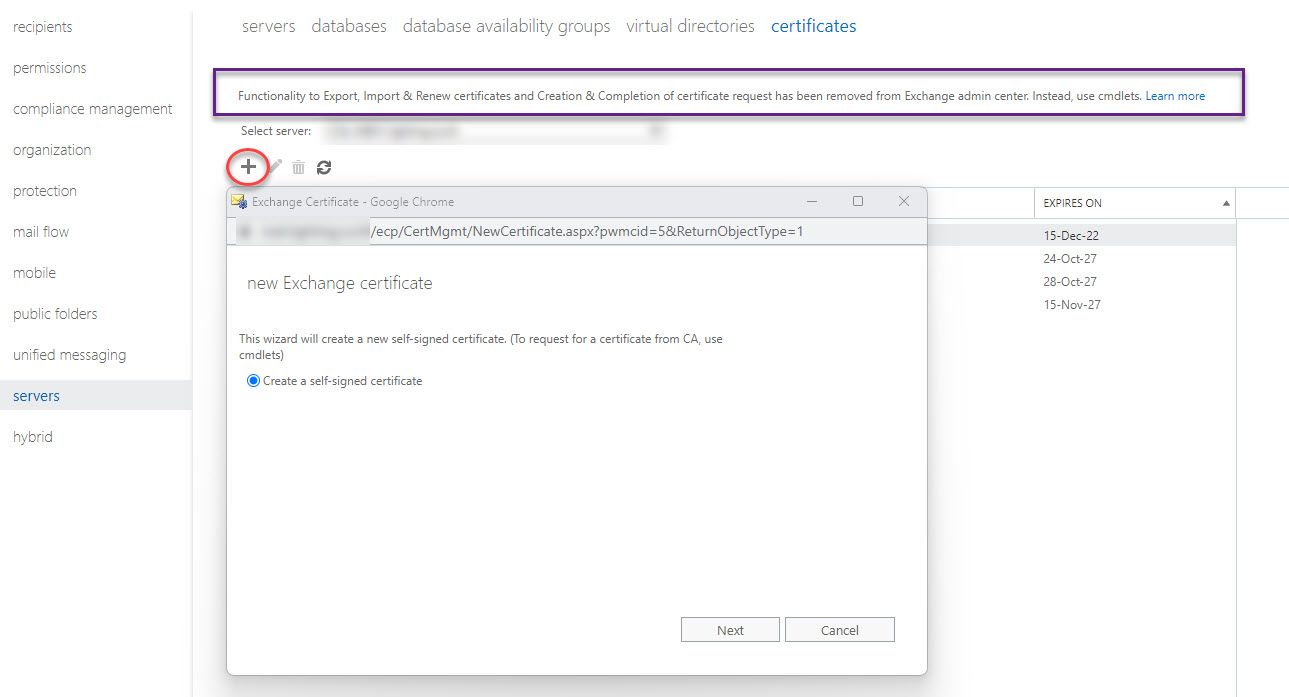The image size is (1289, 697).
Task: Click the Cancel button in wizard
Action: pos(840,630)
